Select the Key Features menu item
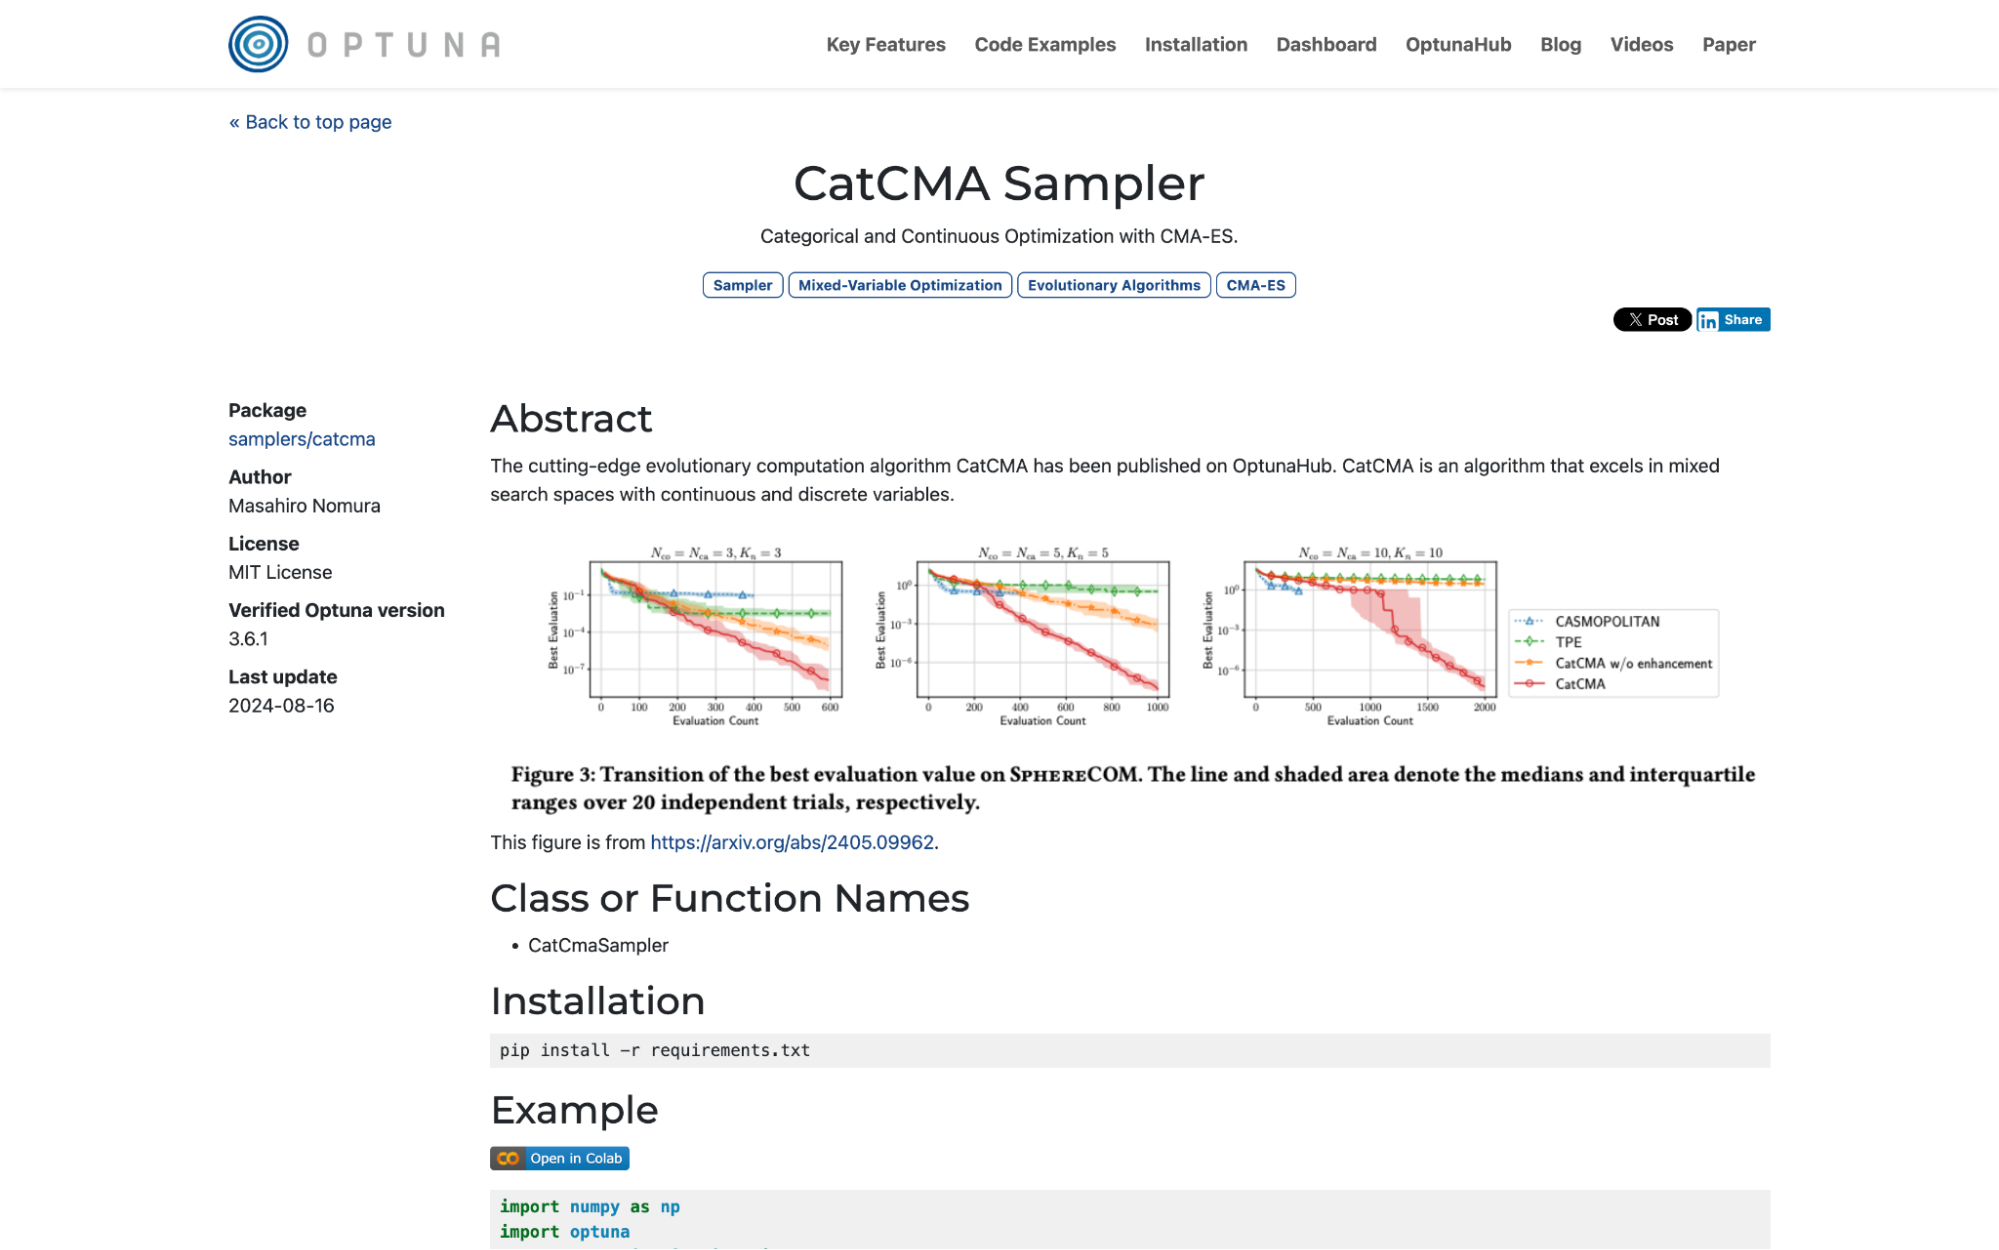The width and height of the screenshot is (1999, 1250). [x=886, y=45]
